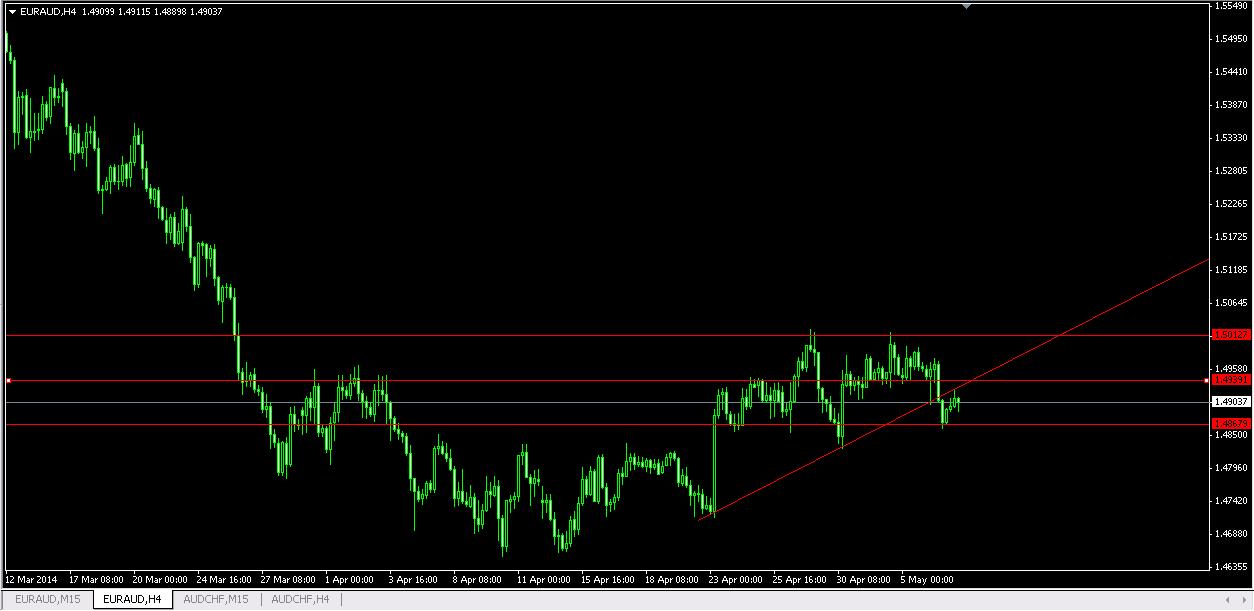Image resolution: width=1254 pixels, height=611 pixels.
Task: Click the 5 May 00:00 time label
Action: click(927, 579)
